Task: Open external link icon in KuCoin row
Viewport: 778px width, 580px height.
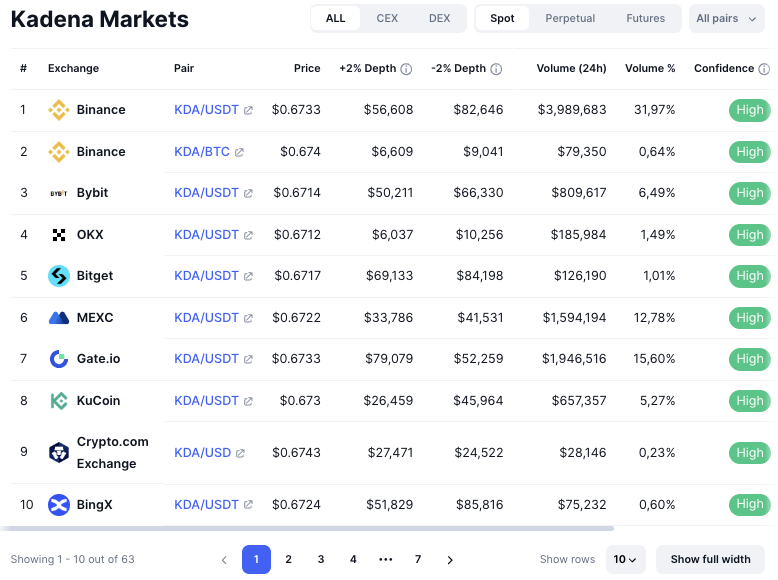Action: point(248,401)
